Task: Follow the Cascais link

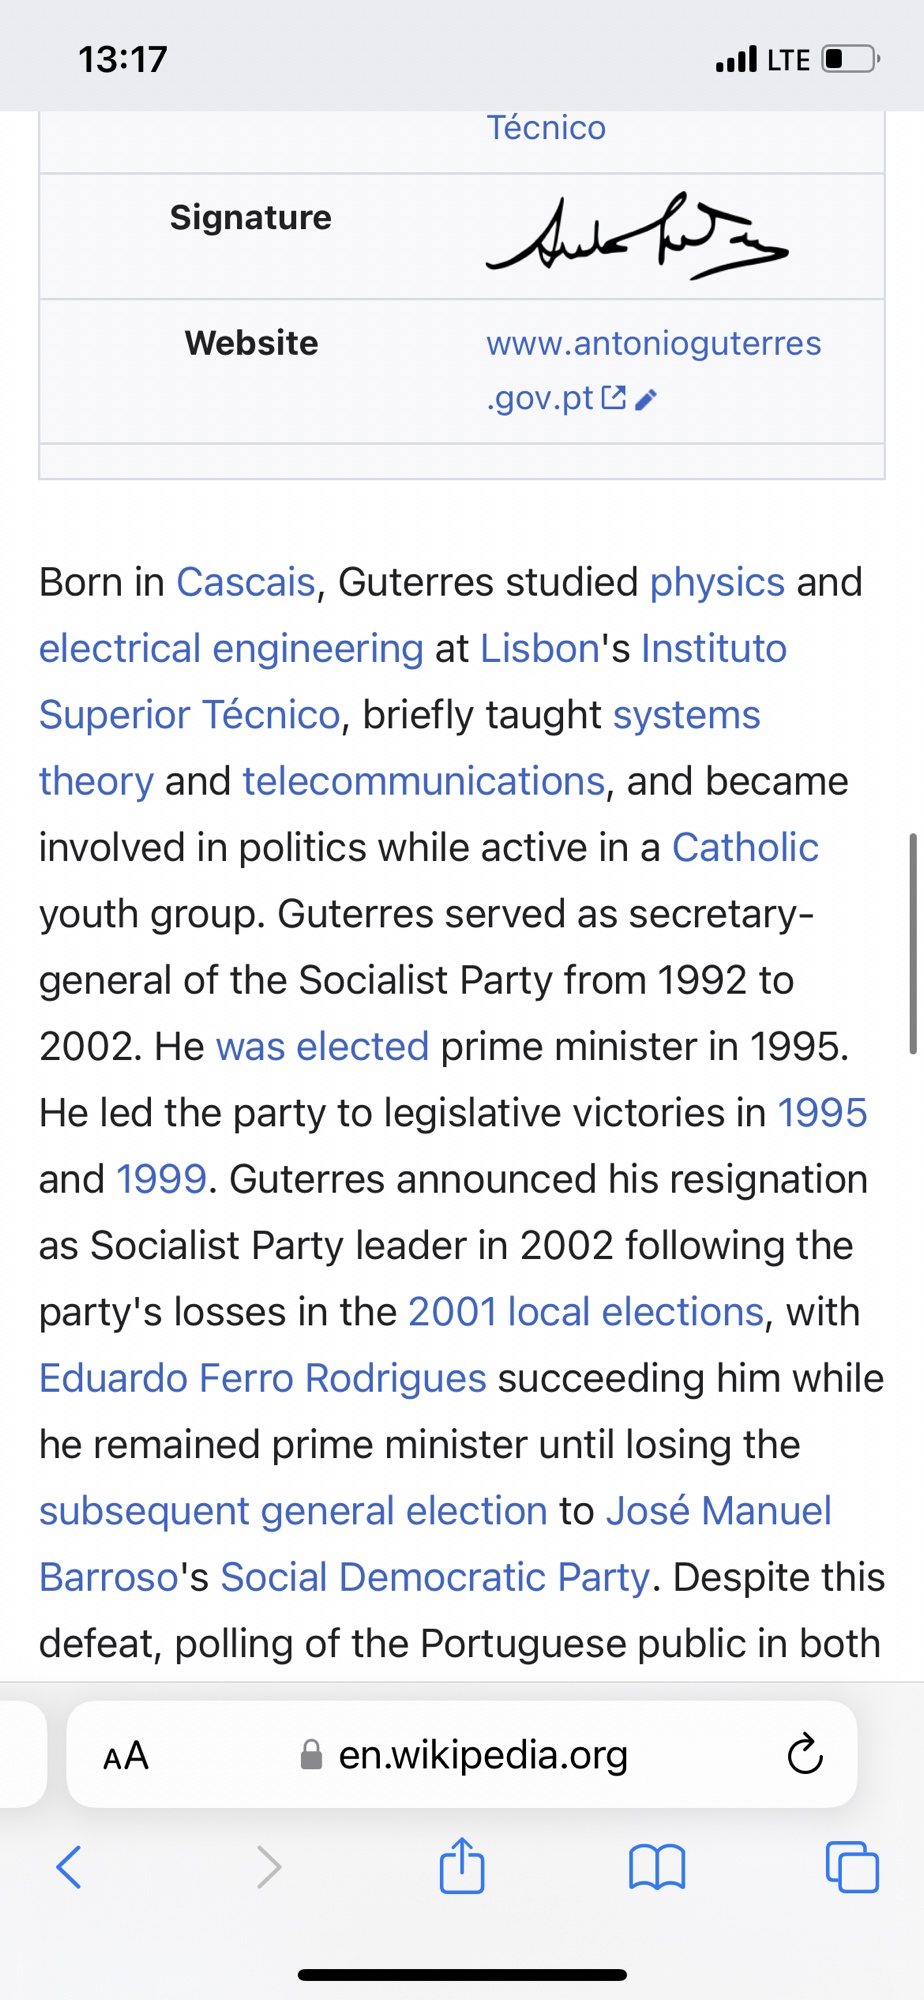Action: 246,582
